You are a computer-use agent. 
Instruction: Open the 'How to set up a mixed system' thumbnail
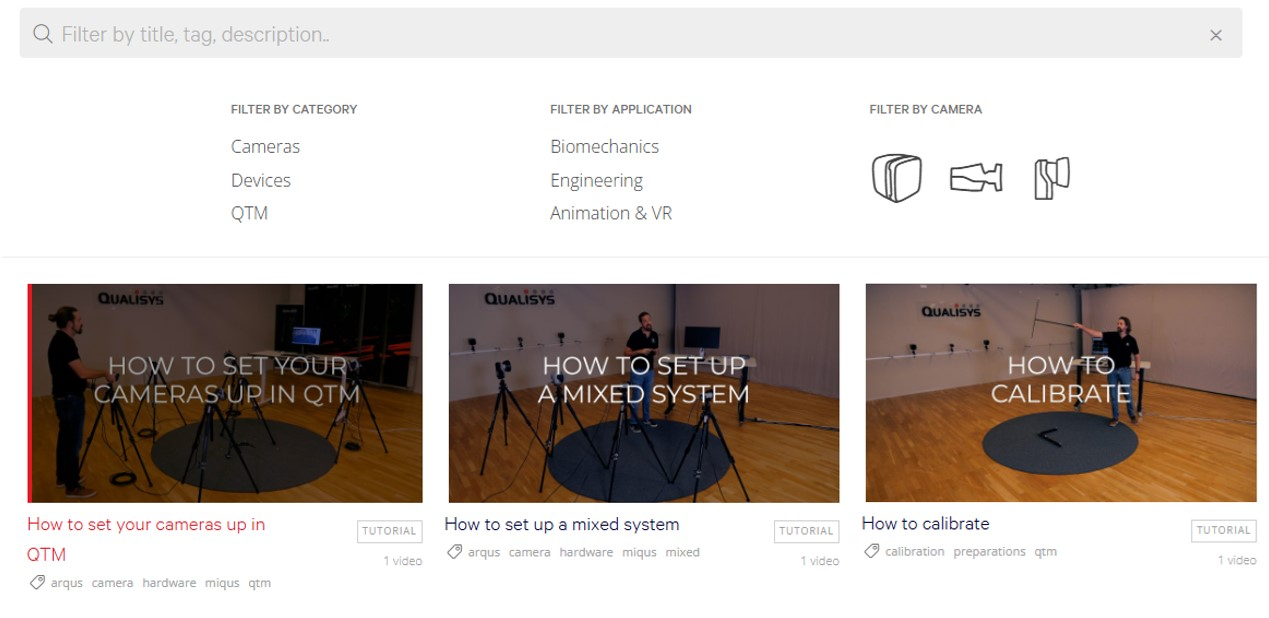pyautogui.click(x=643, y=392)
